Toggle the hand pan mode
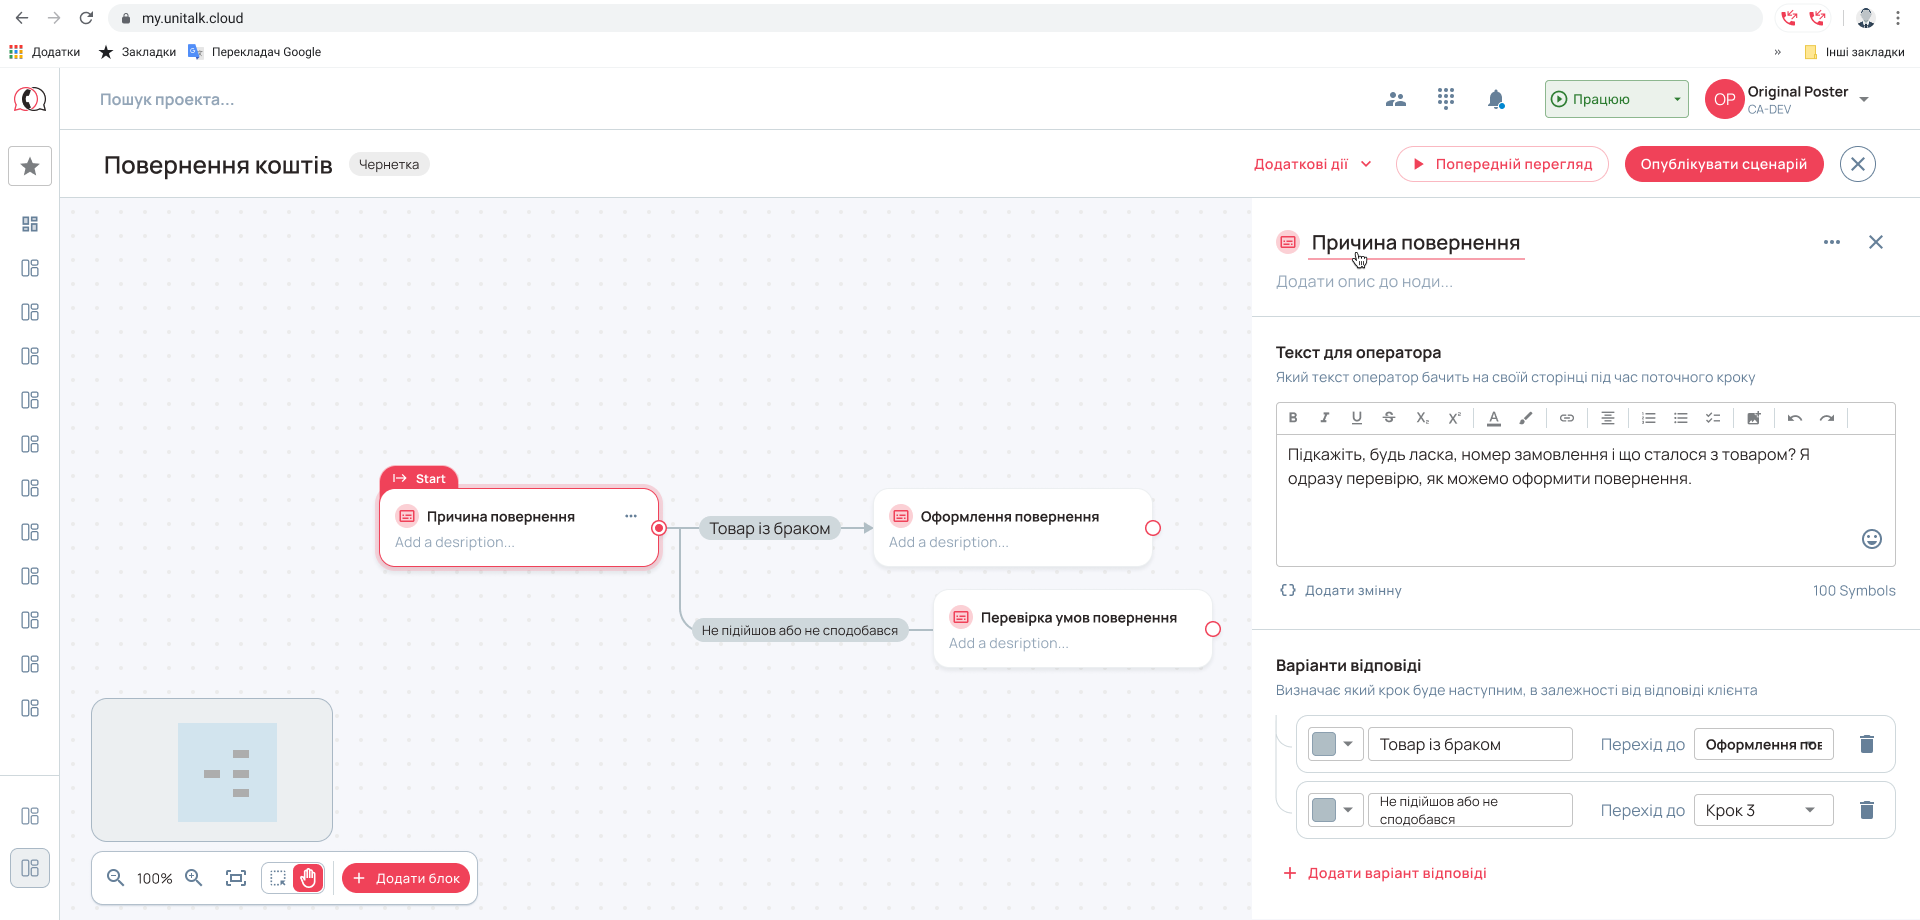The width and height of the screenshot is (1920, 920). point(308,878)
